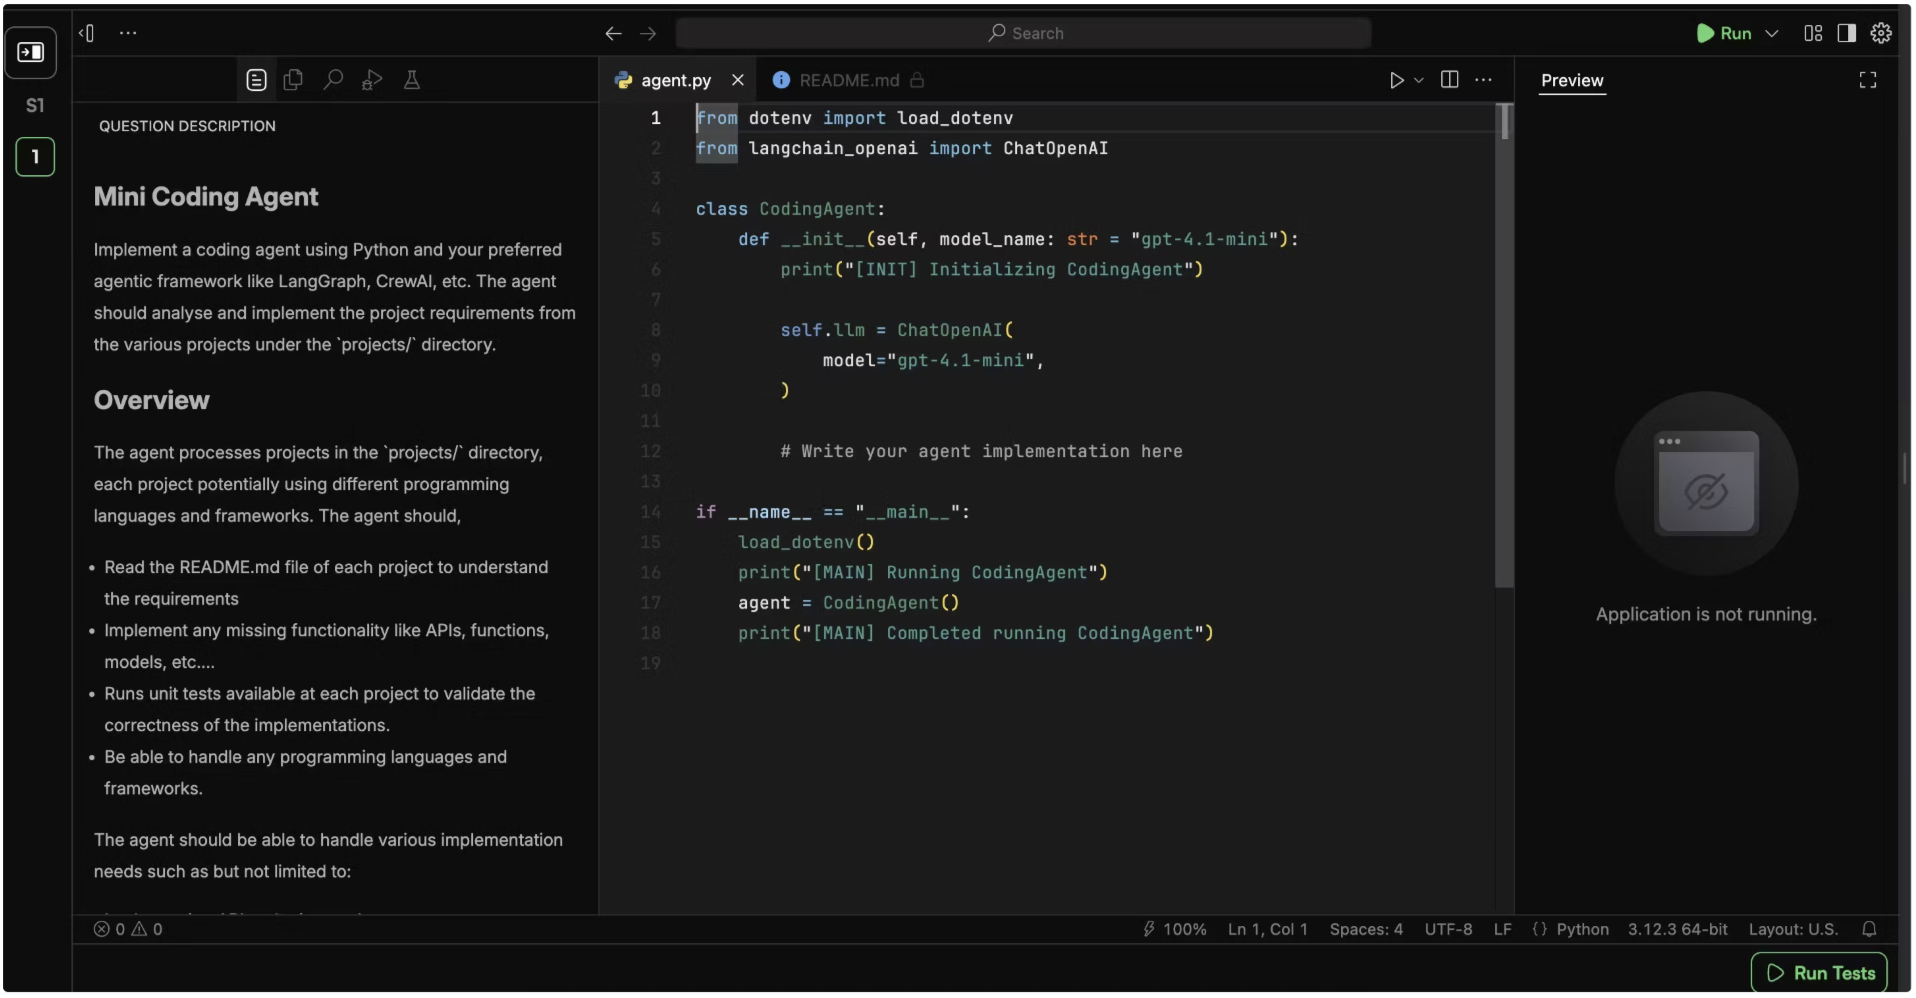This screenshot has height=998, width=1916.
Task: Open the Run and Debug view
Action: pos(372,80)
